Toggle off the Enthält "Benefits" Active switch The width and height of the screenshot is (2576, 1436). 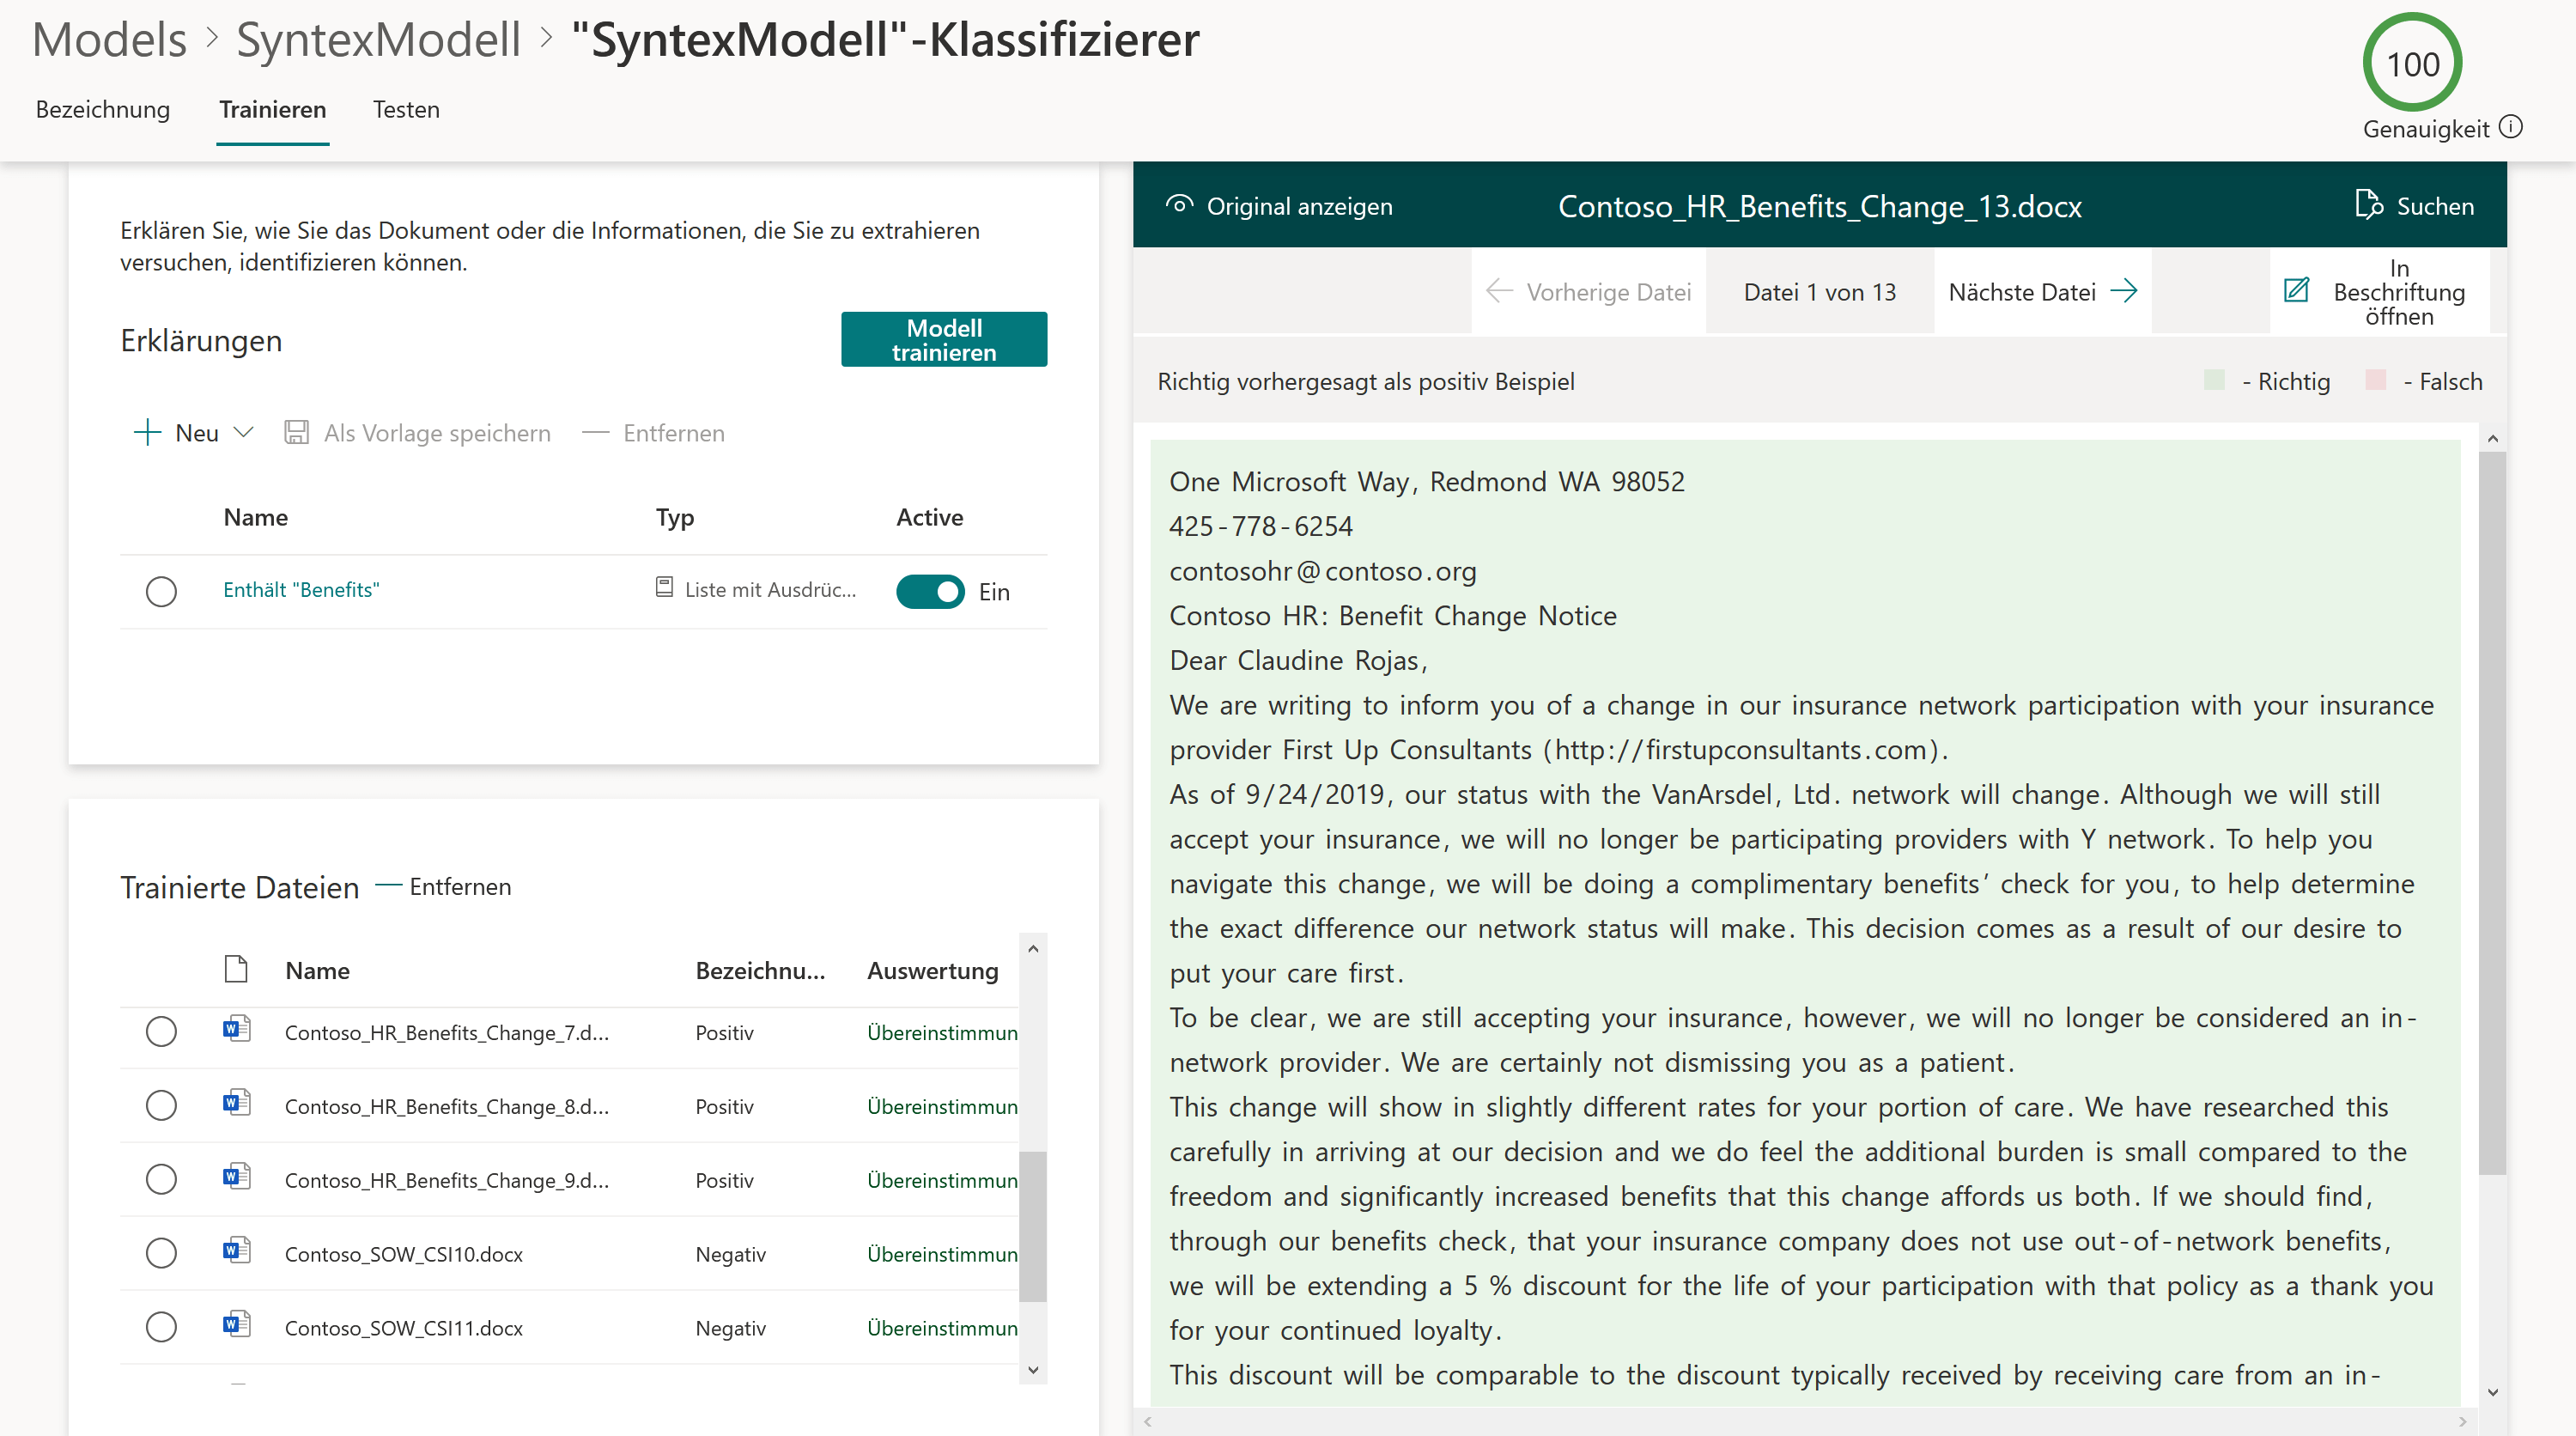pyautogui.click(x=930, y=591)
